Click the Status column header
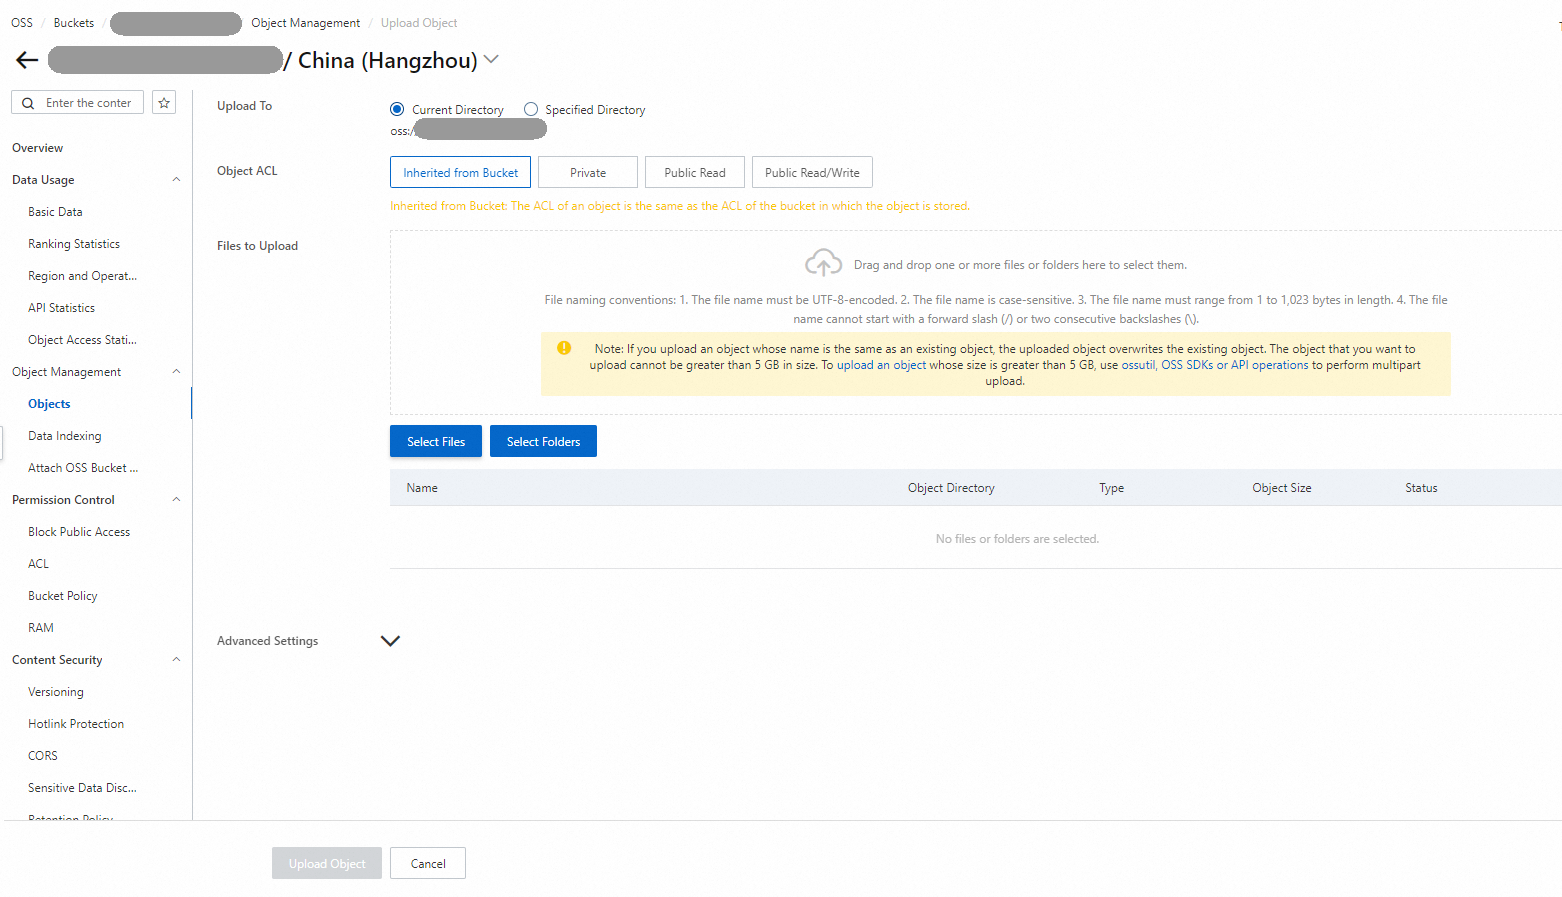1562x897 pixels. [x=1421, y=488]
